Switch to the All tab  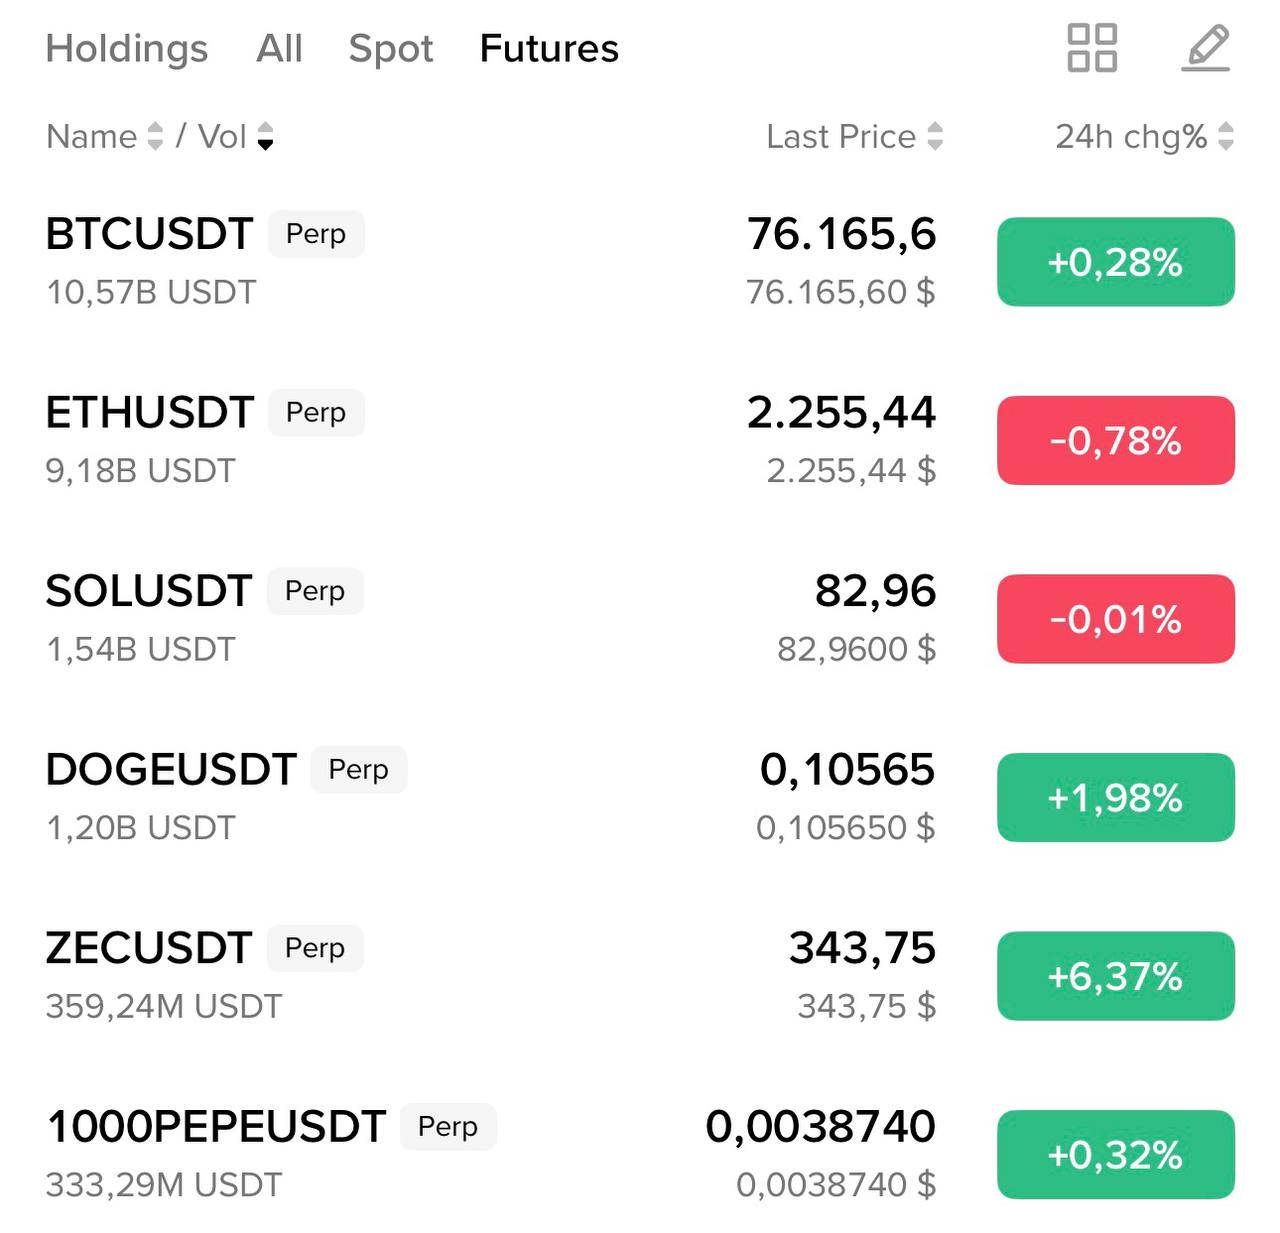(279, 48)
